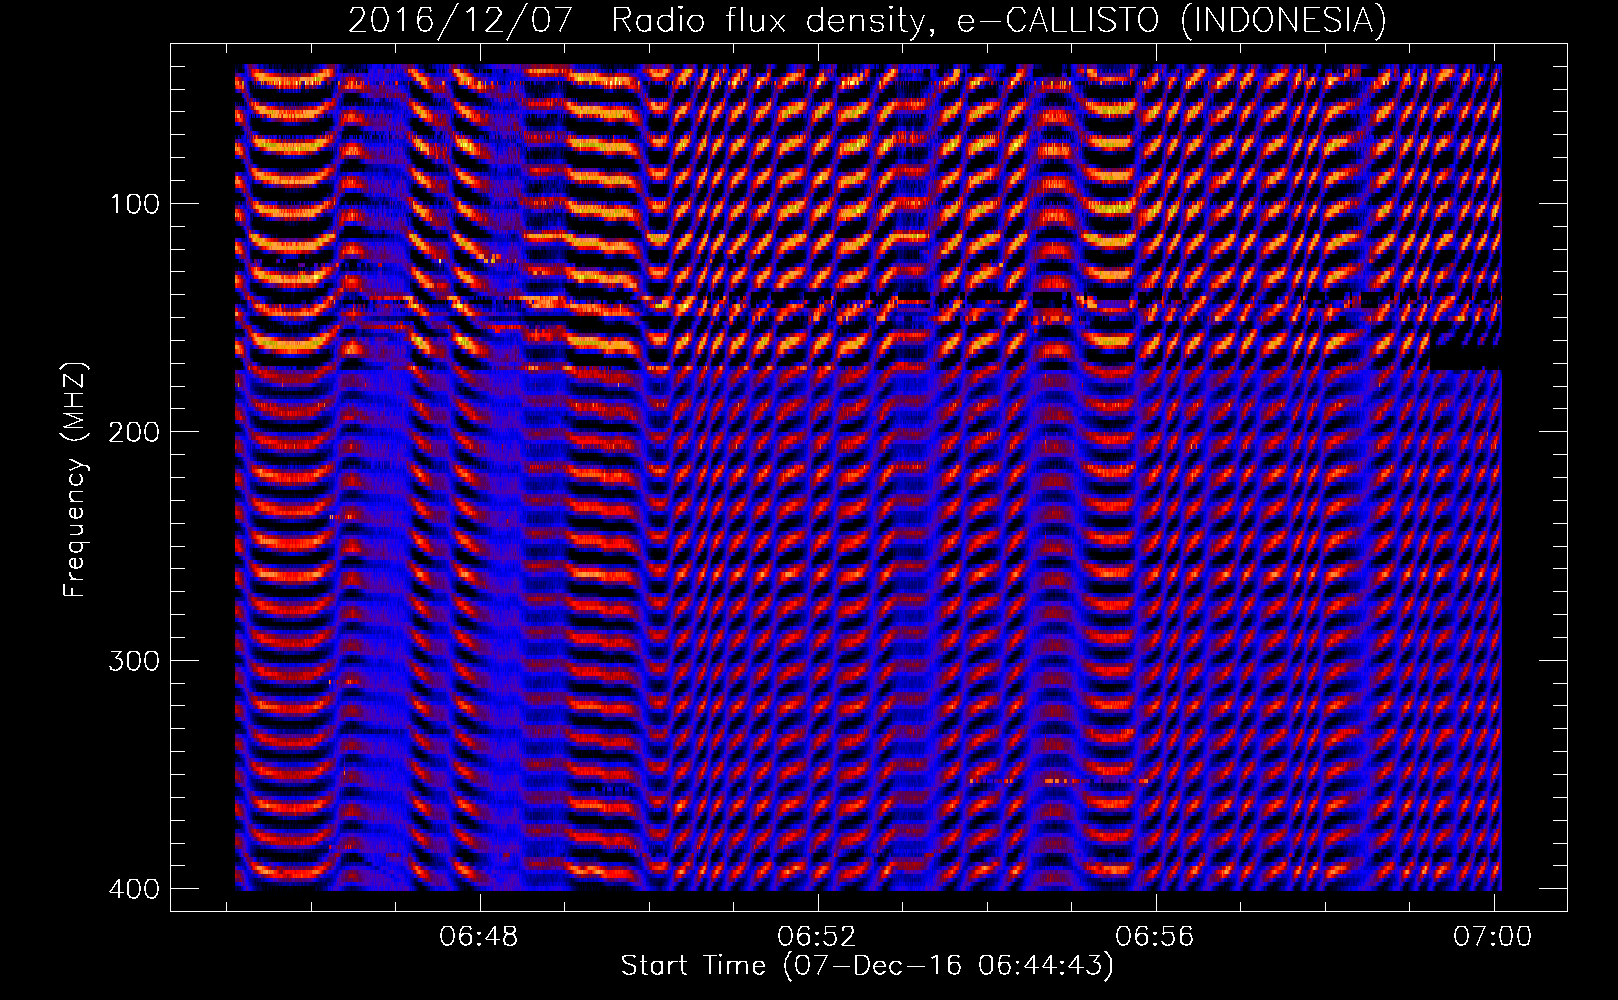Screen dimensions: 1618x1000
Task: Click the 400 frequency tick label
Action: pos(133,889)
